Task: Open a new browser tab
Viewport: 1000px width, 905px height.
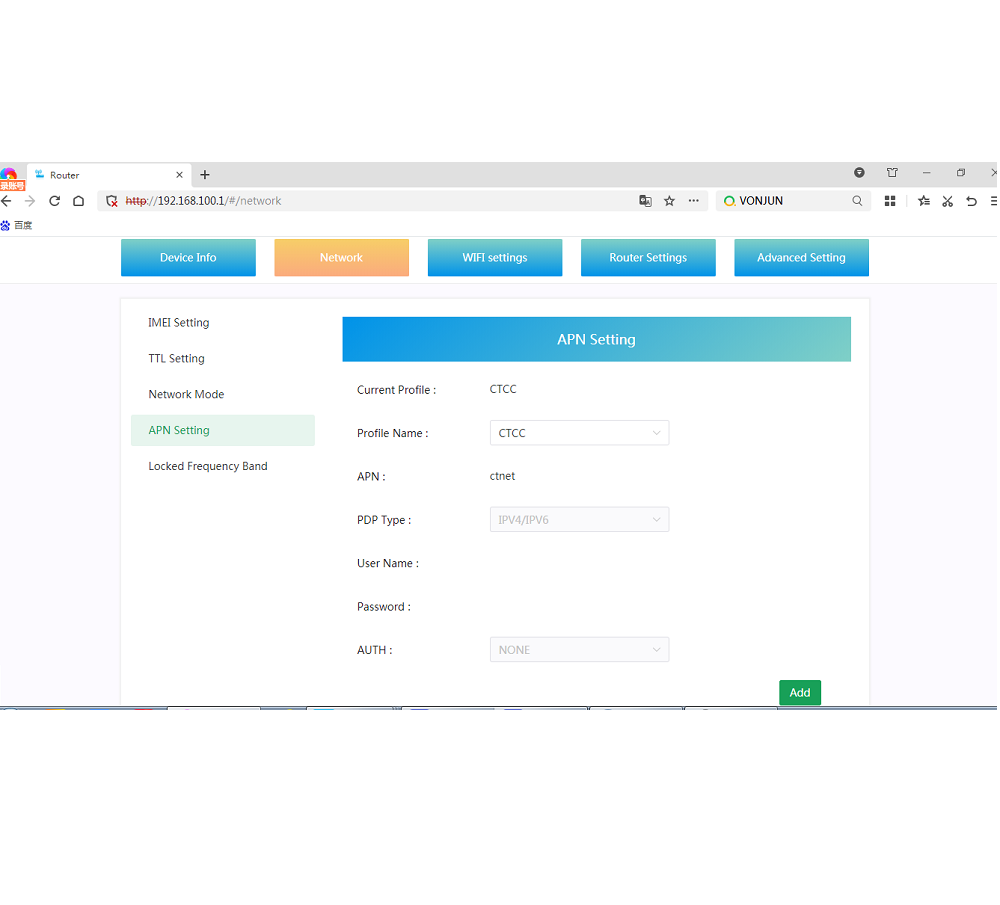Action: 205,175
